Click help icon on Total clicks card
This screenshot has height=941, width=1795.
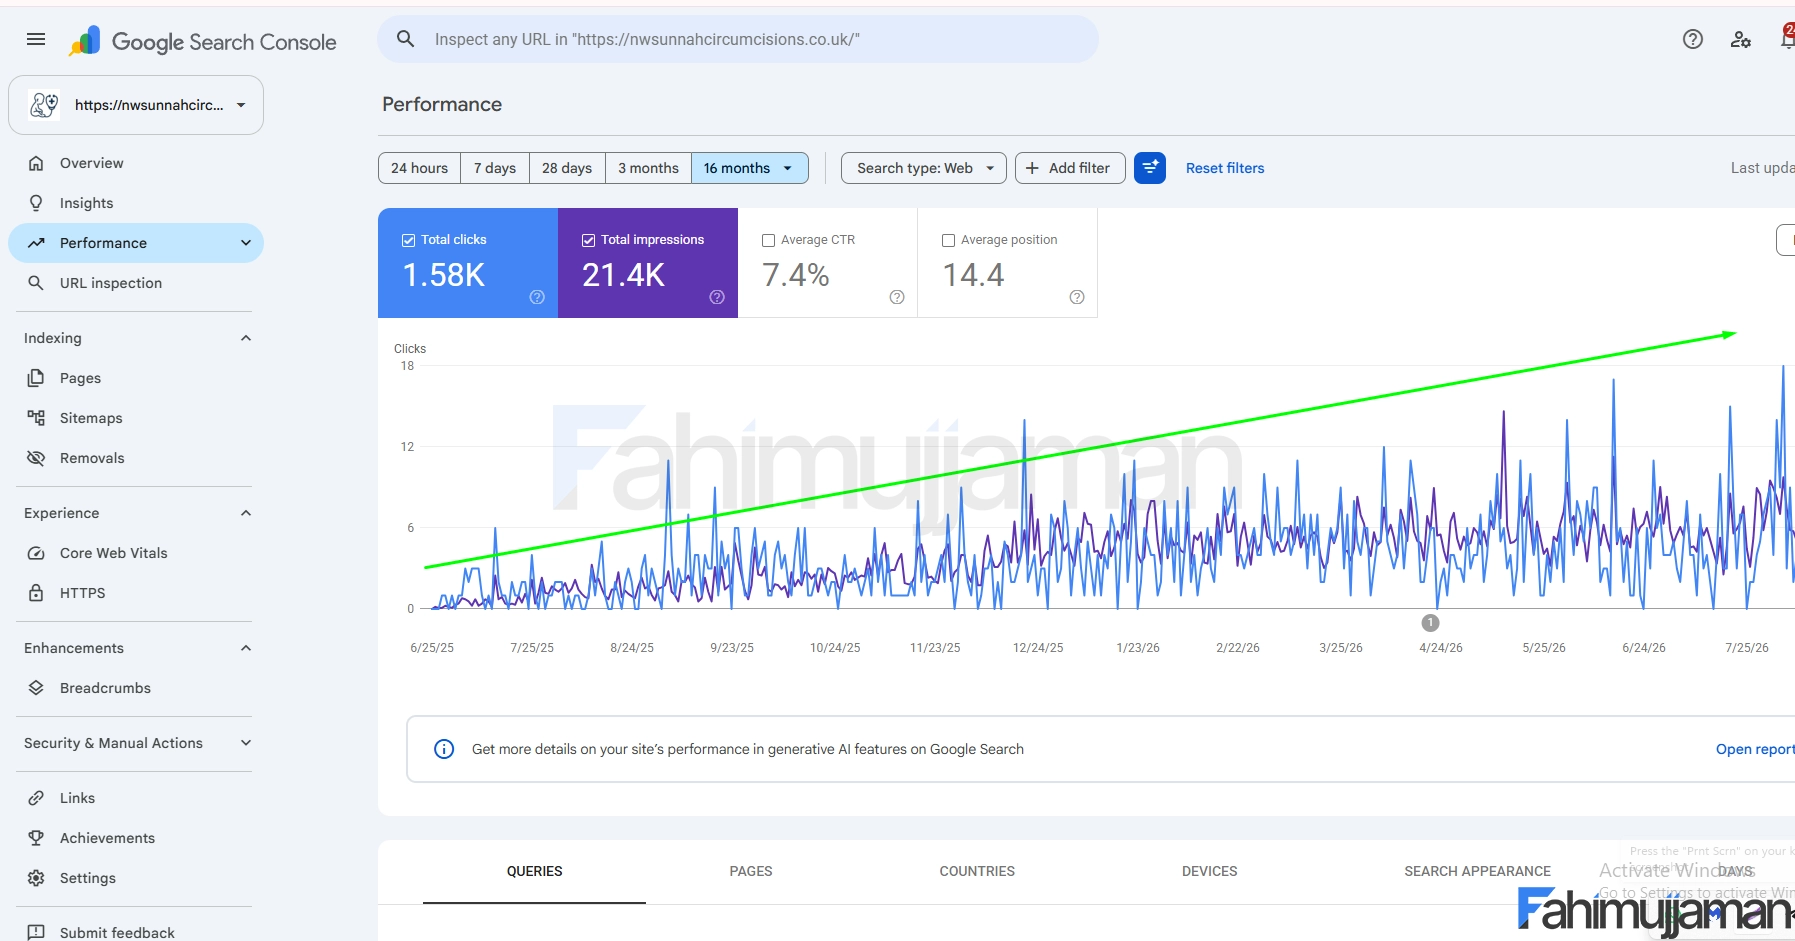[x=537, y=297]
